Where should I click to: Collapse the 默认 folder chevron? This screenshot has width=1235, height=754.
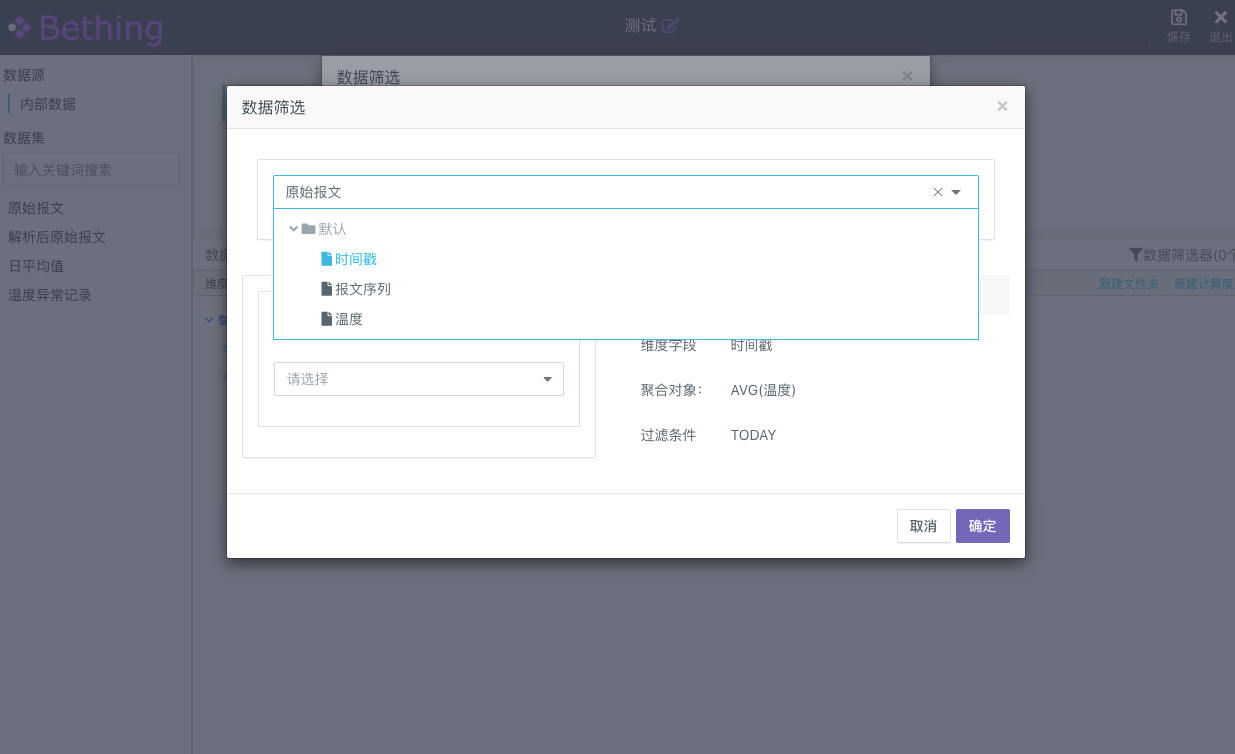tap(294, 229)
